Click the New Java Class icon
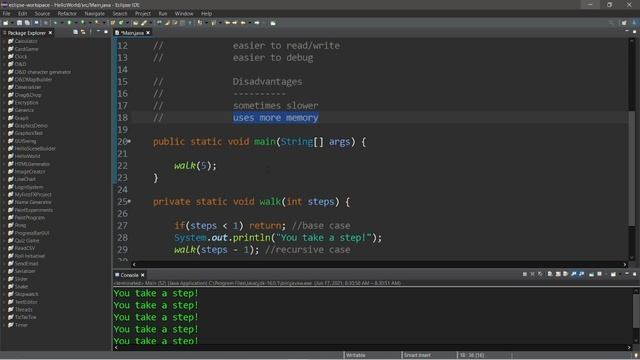 pyautogui.click(x=120, y=23)
